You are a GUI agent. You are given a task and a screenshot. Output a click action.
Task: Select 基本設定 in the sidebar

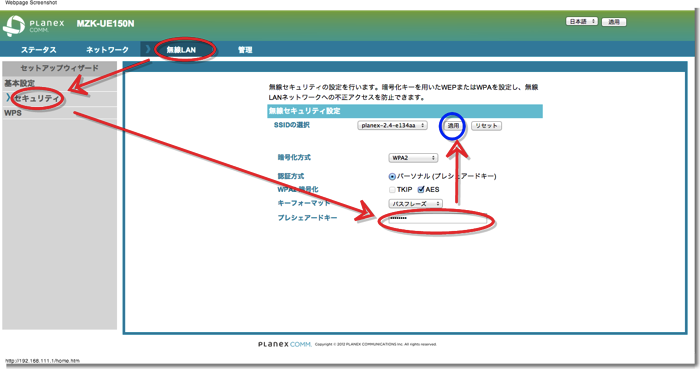pos(20,83)
